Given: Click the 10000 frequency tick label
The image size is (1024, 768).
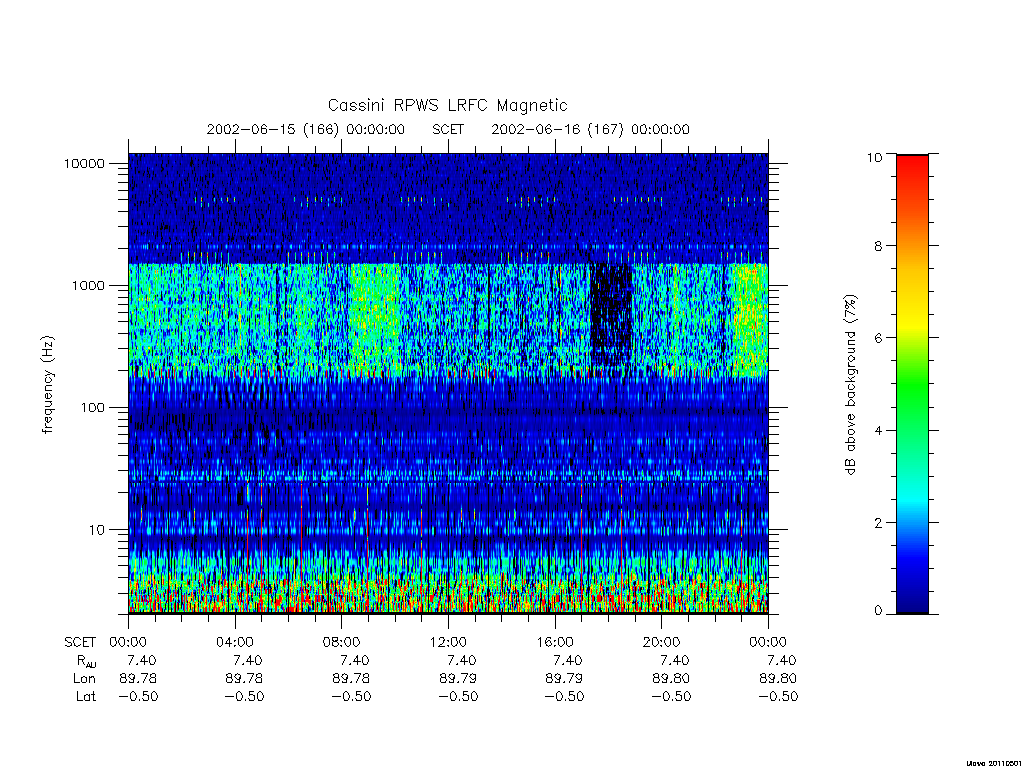Looking at the screenshot, I should [x=84, y=163].
